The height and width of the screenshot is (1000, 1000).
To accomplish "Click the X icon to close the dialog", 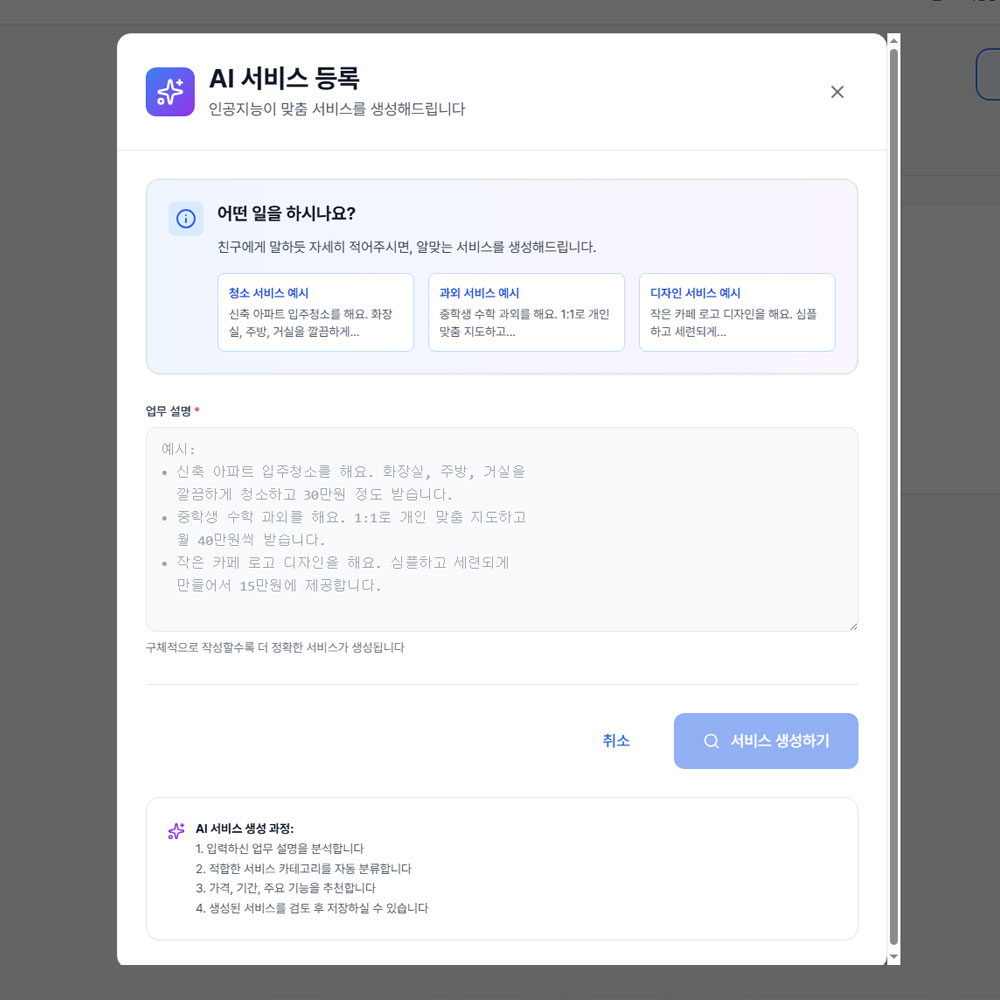I will (837, 91).
